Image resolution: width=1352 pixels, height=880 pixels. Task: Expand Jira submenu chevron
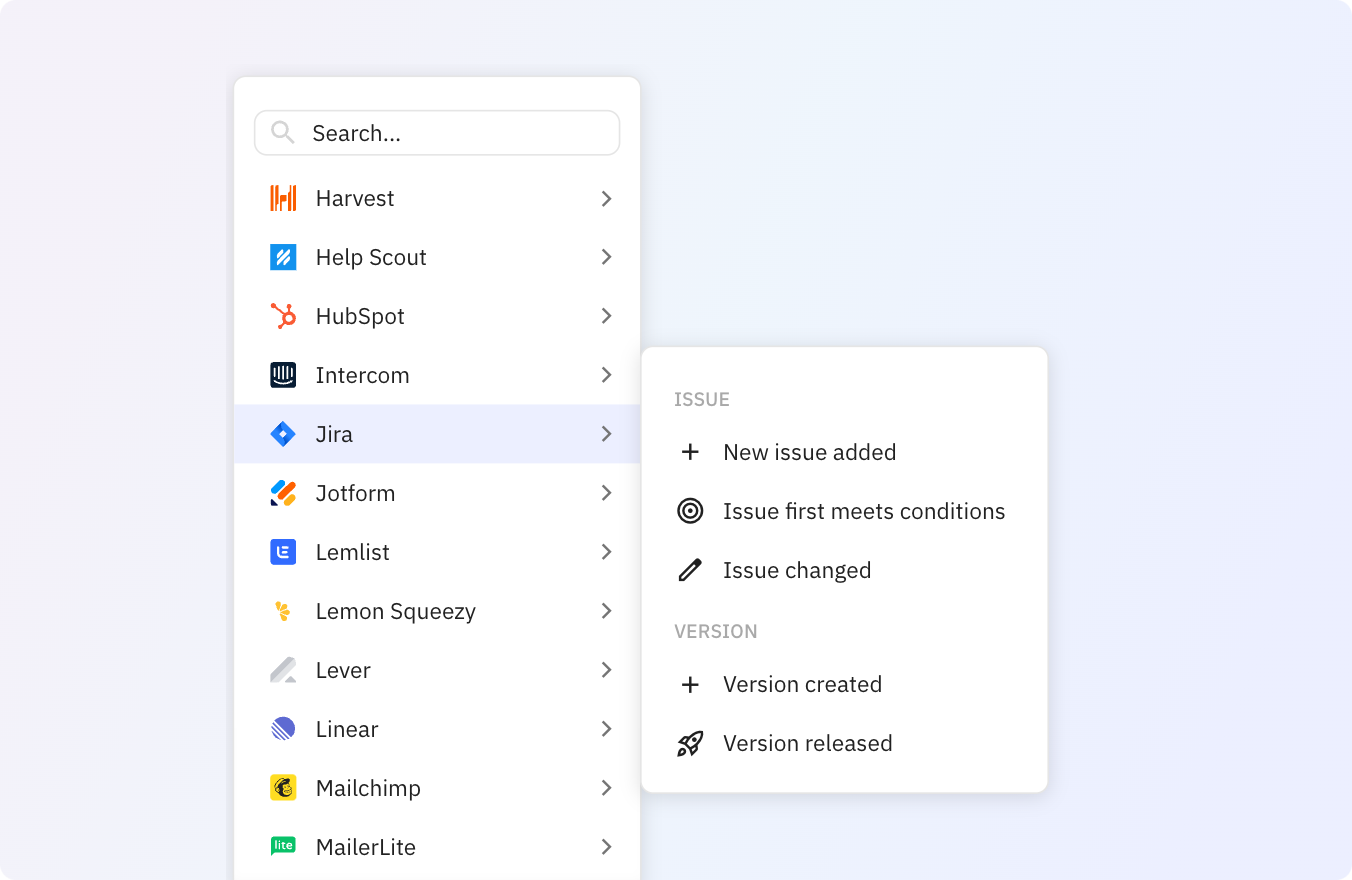click(606, 434)
